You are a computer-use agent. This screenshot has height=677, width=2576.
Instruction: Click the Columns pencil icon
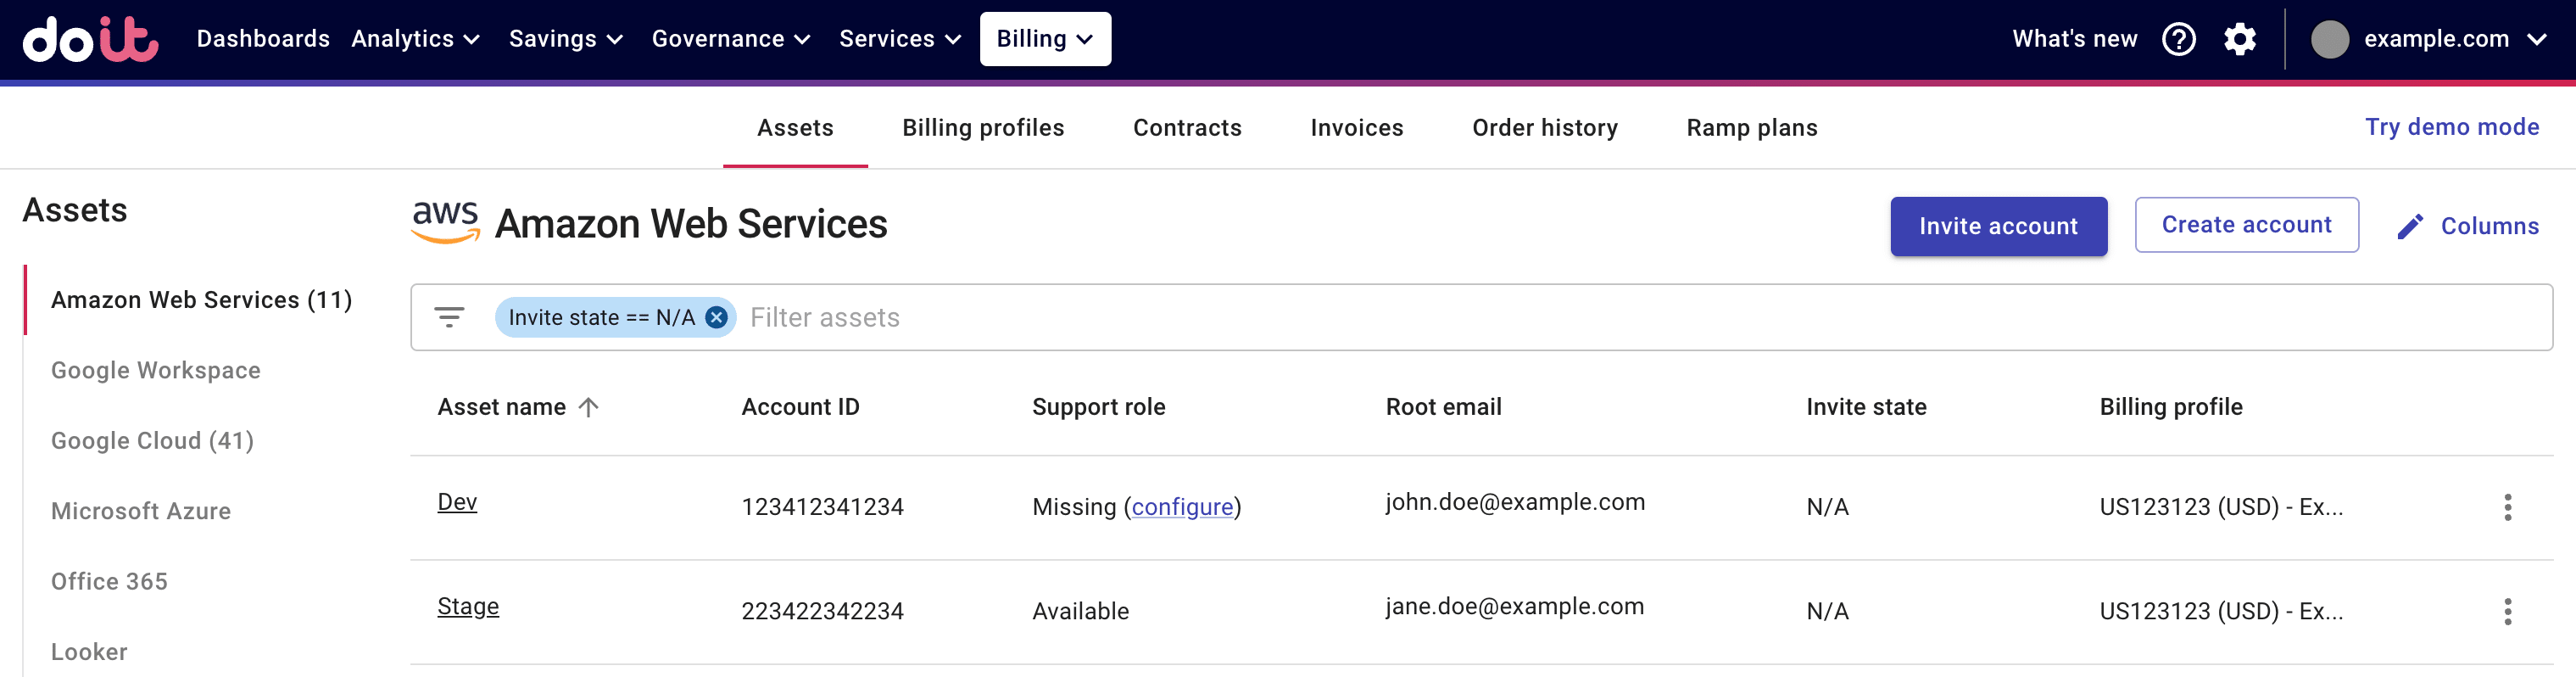click(2409, 226)
